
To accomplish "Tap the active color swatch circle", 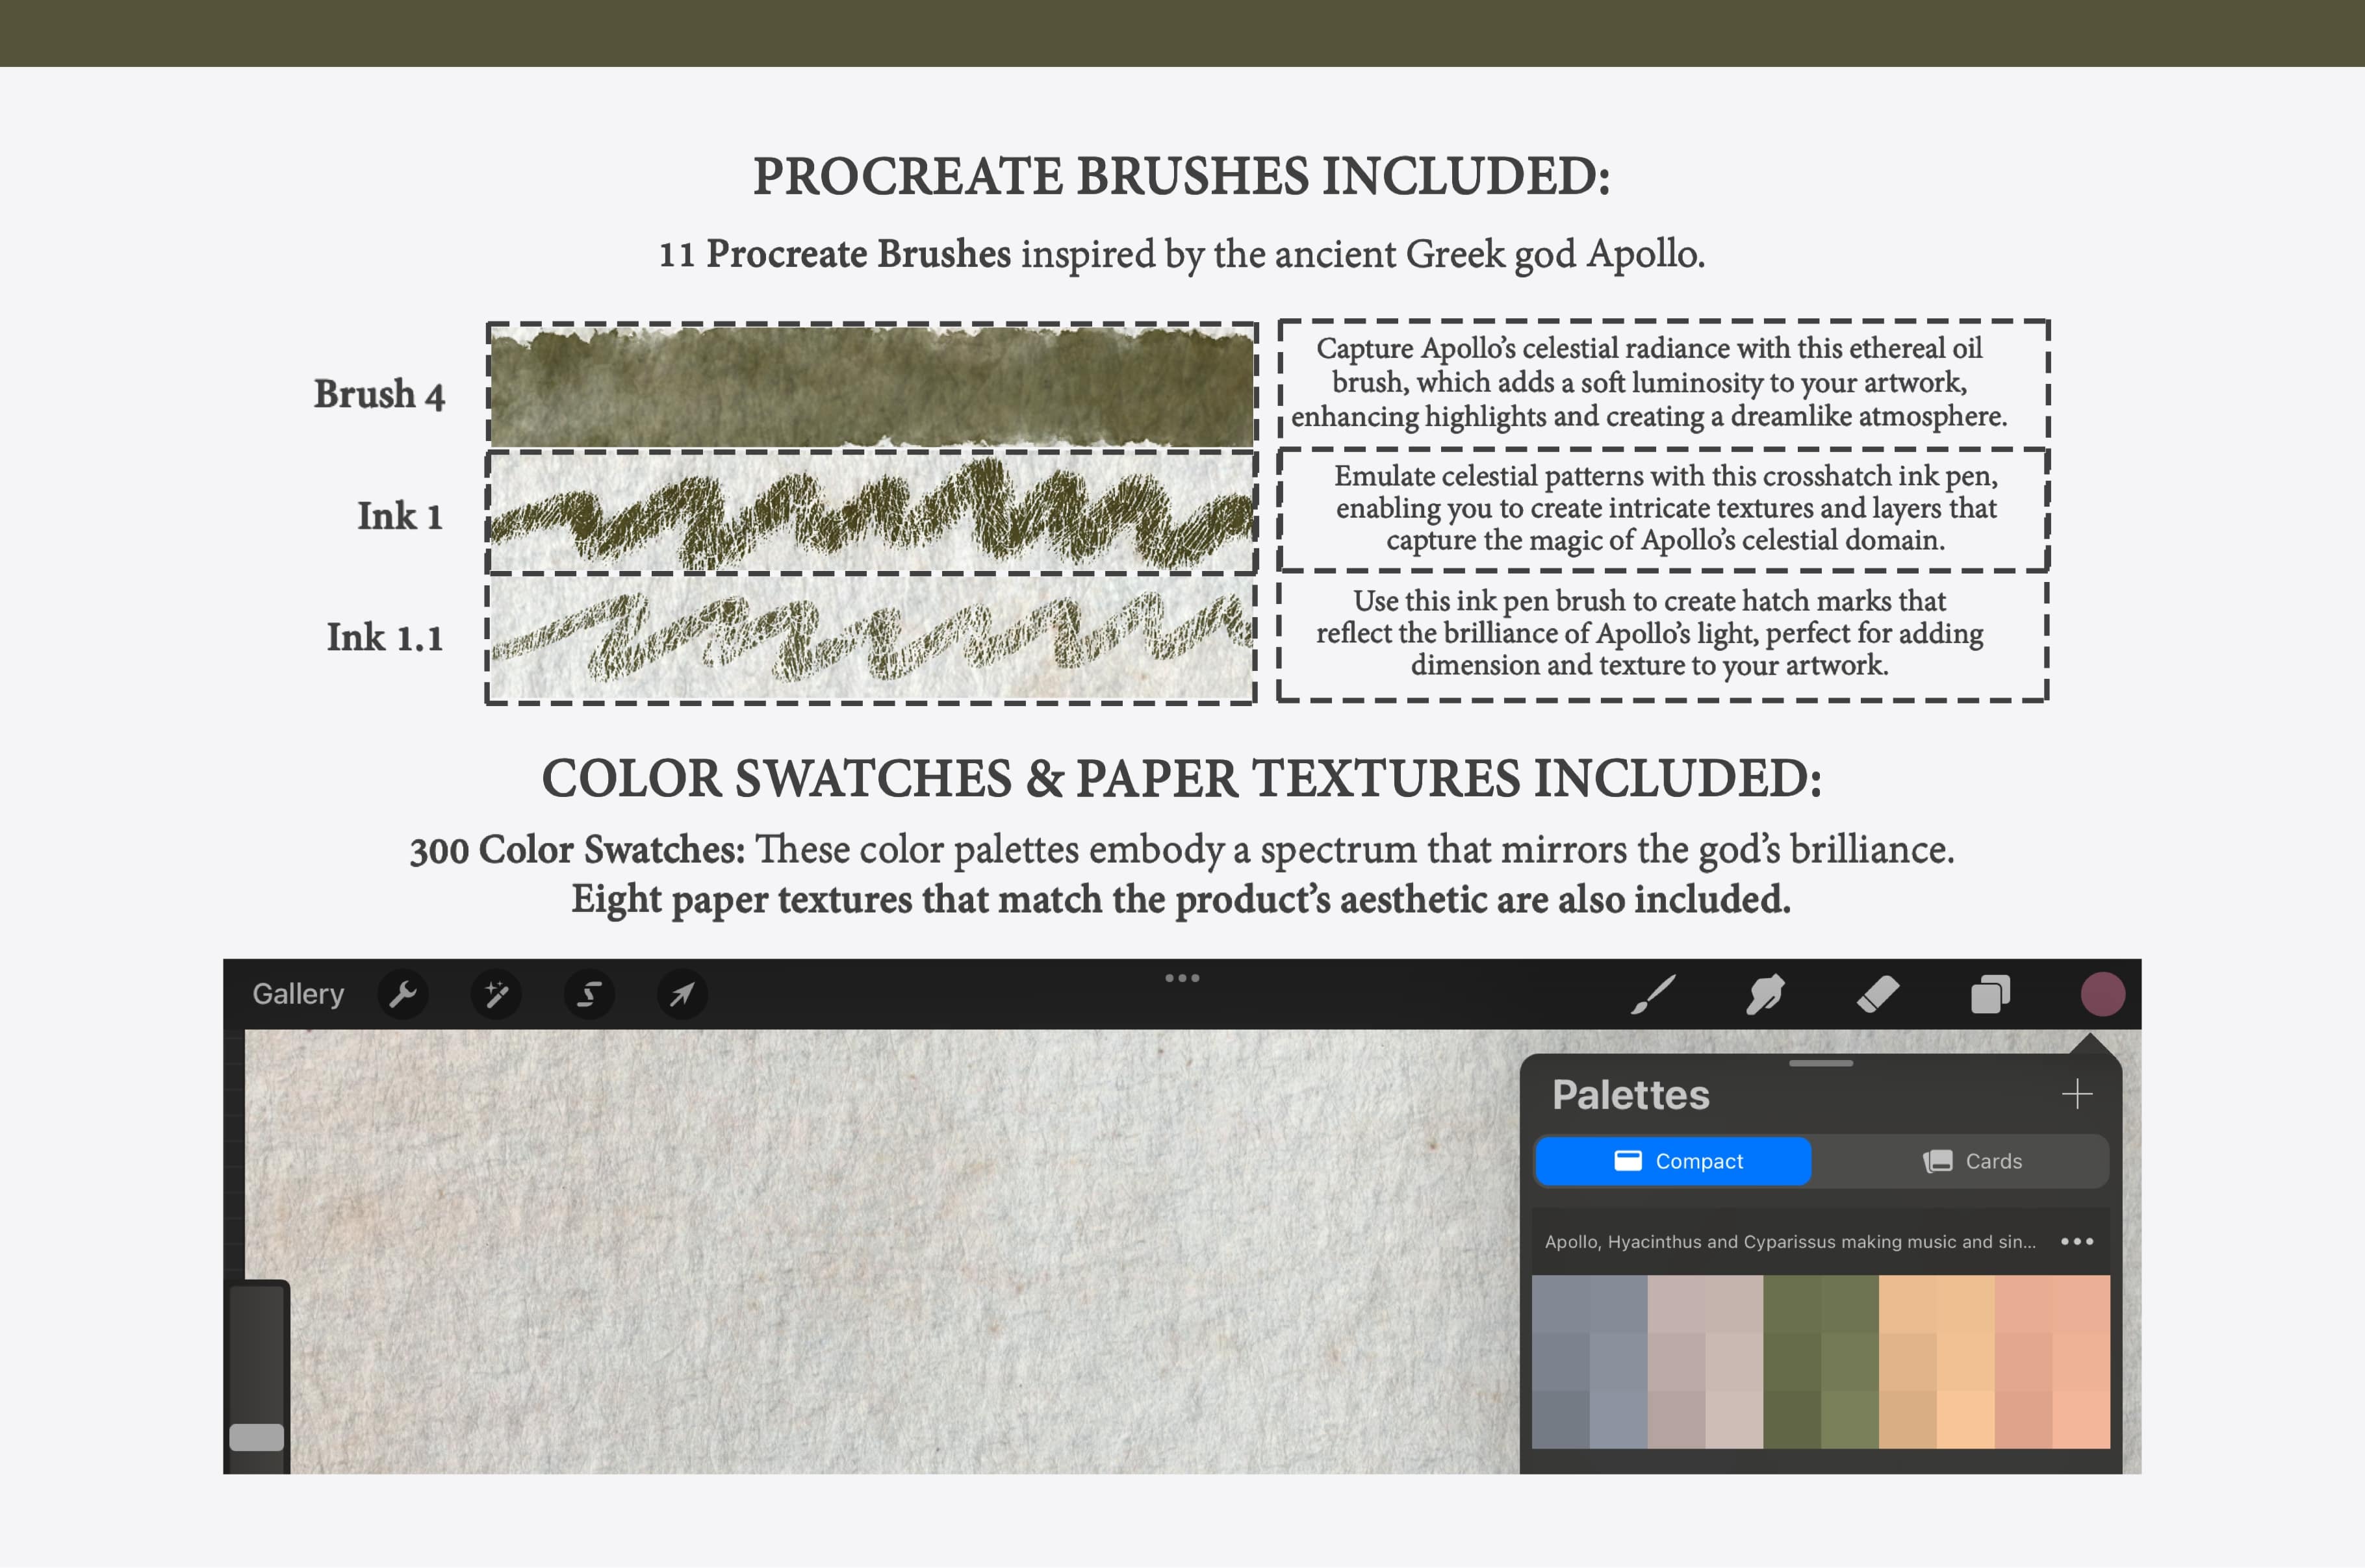I will [x=2103, y=994].
